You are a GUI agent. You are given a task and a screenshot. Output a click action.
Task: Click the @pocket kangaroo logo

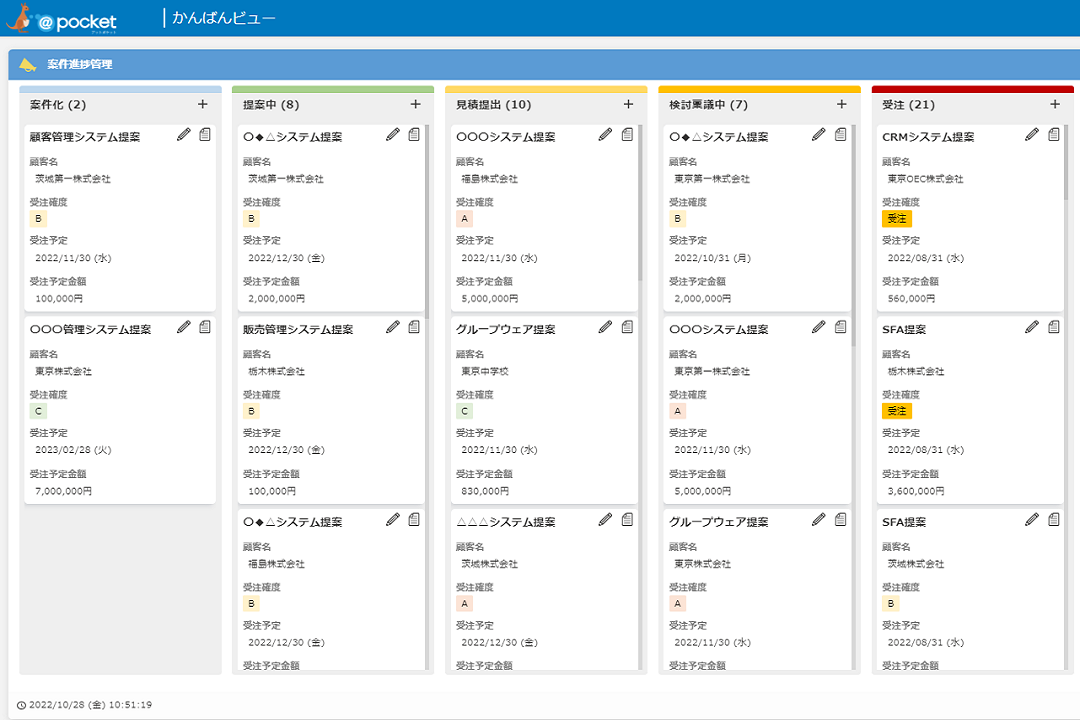pyautogui.click(x=62, y=19)
